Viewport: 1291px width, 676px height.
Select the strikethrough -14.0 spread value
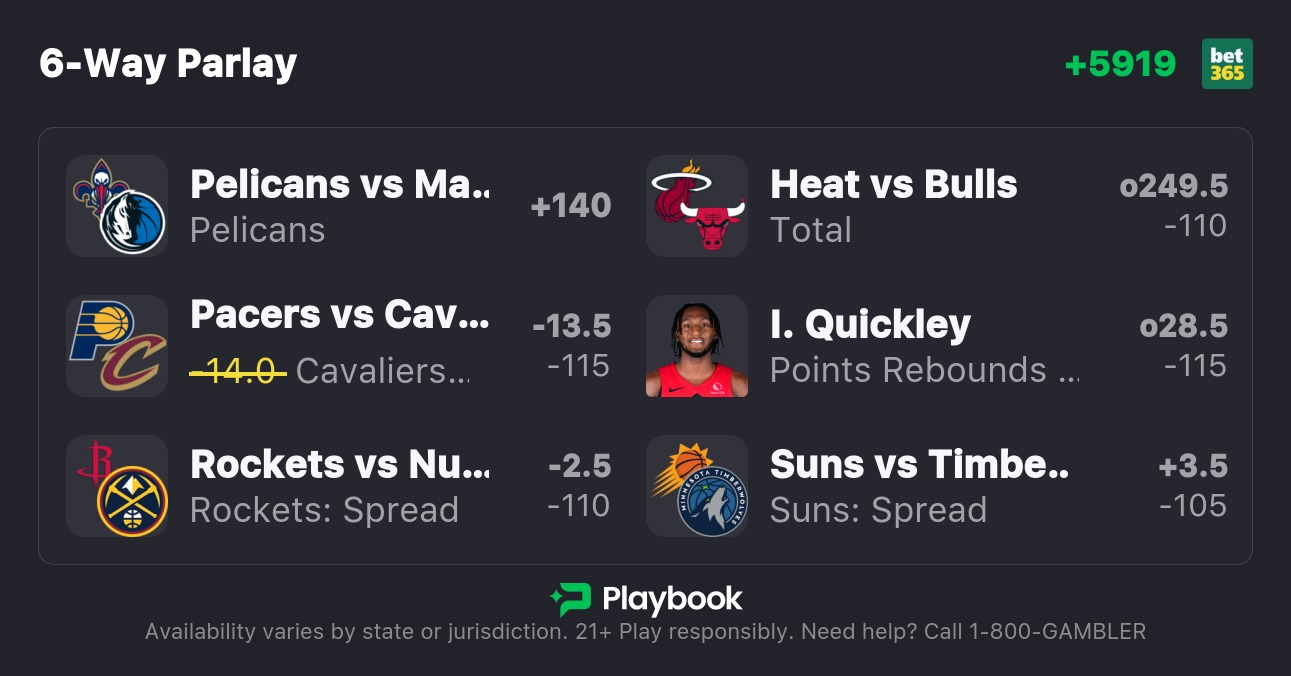point(236,370)
